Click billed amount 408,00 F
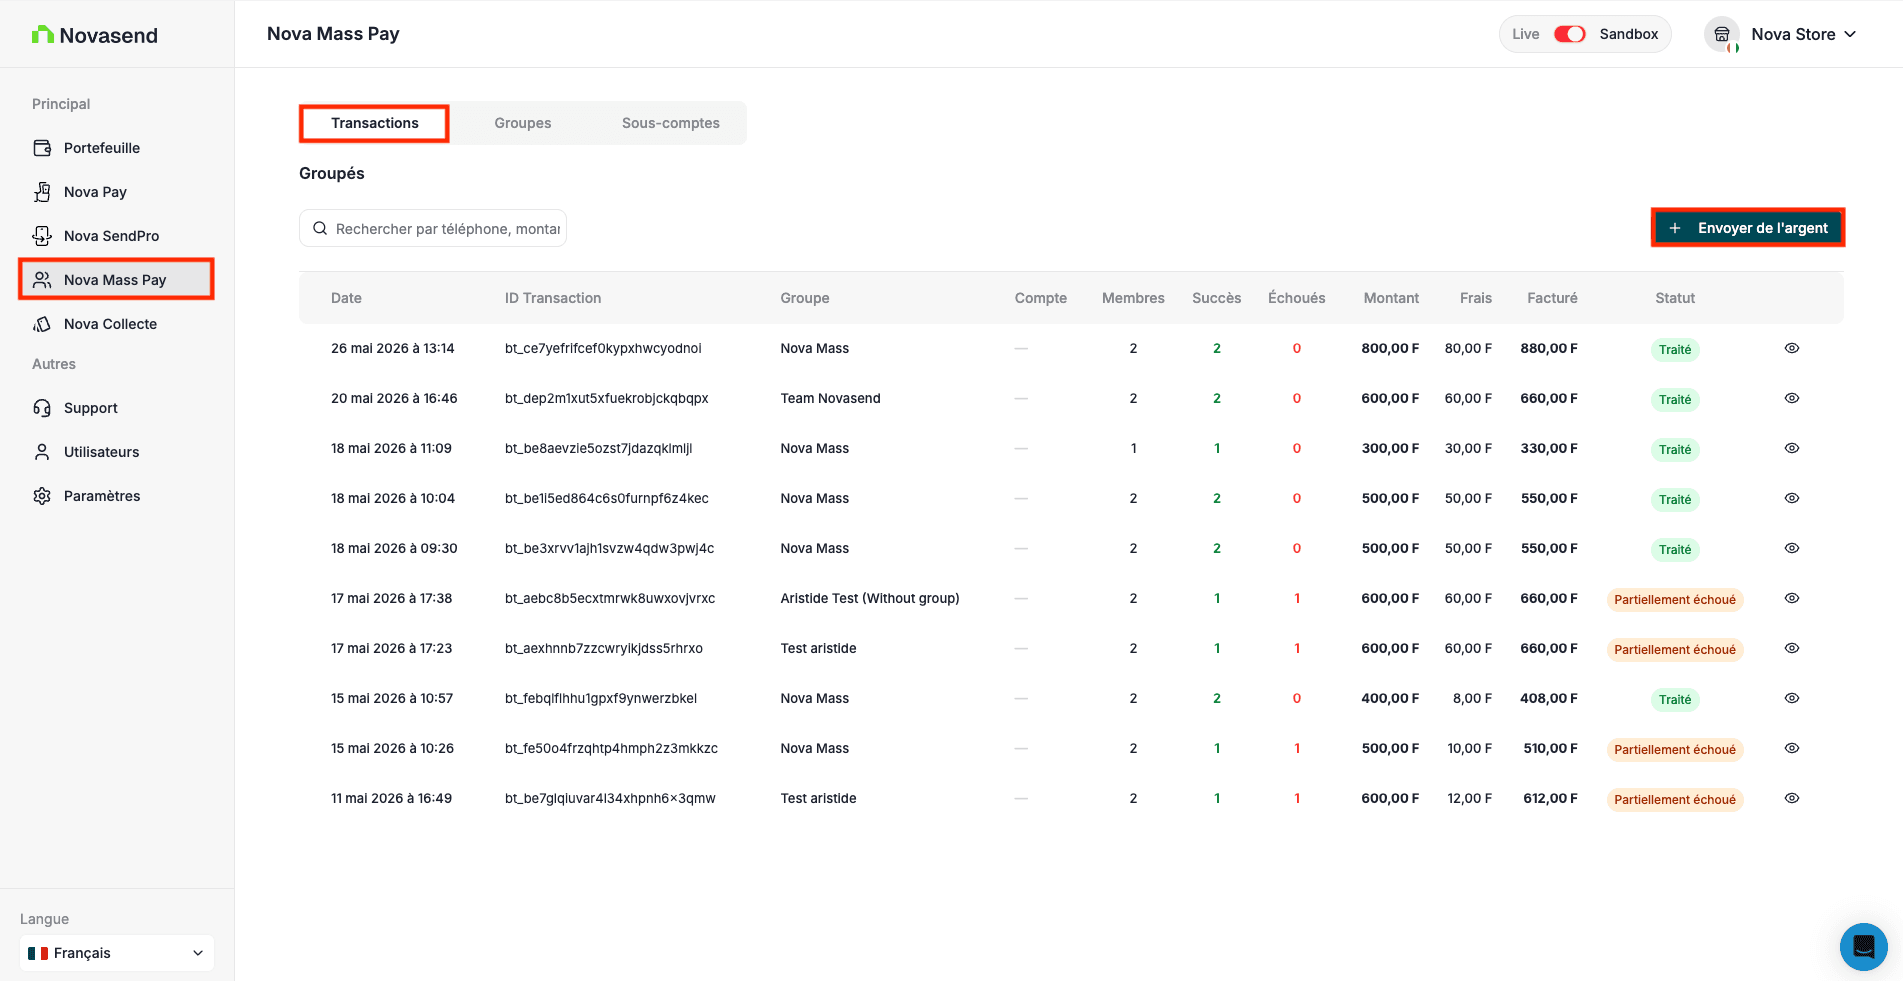 point(1549,698)
